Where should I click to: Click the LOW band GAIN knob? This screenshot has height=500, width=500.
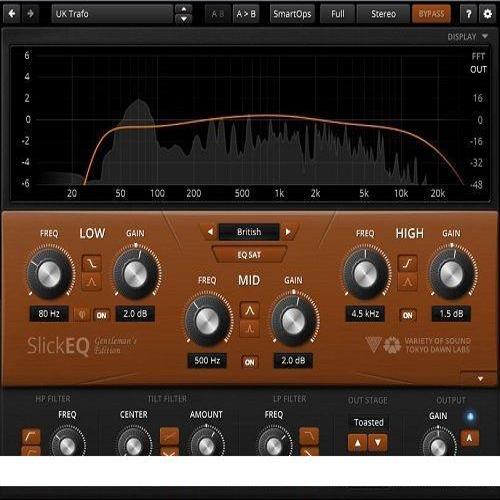coord(136,274)
